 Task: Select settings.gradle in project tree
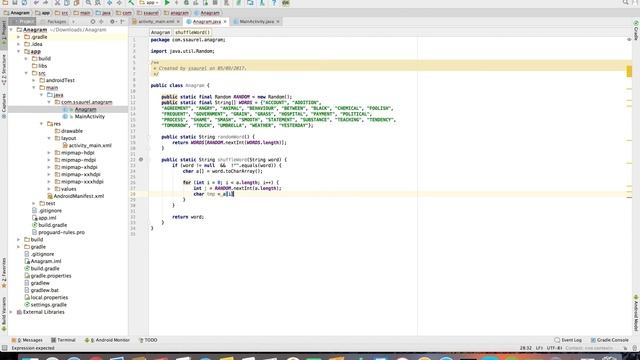48,305
